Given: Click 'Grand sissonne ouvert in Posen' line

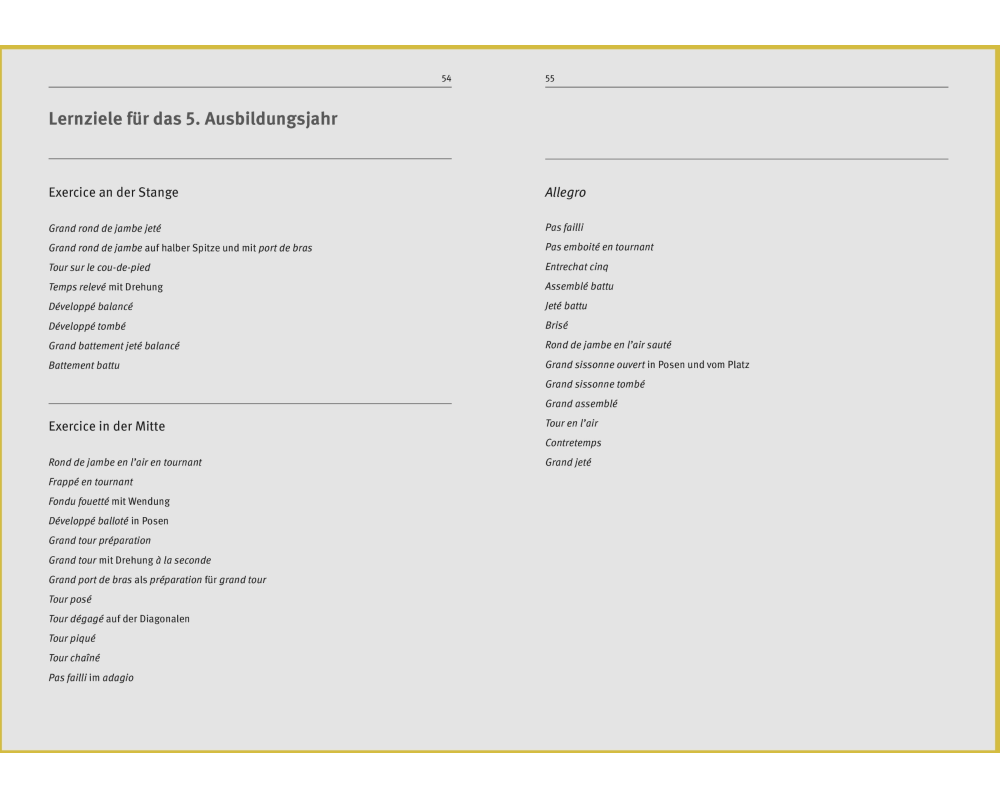Looking at the screenshot, I should pyautogui.click(x=647, y=364).
